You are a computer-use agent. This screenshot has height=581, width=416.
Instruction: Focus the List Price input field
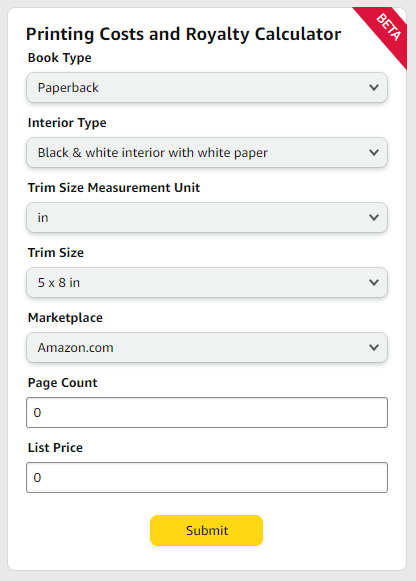pos(207,477)
